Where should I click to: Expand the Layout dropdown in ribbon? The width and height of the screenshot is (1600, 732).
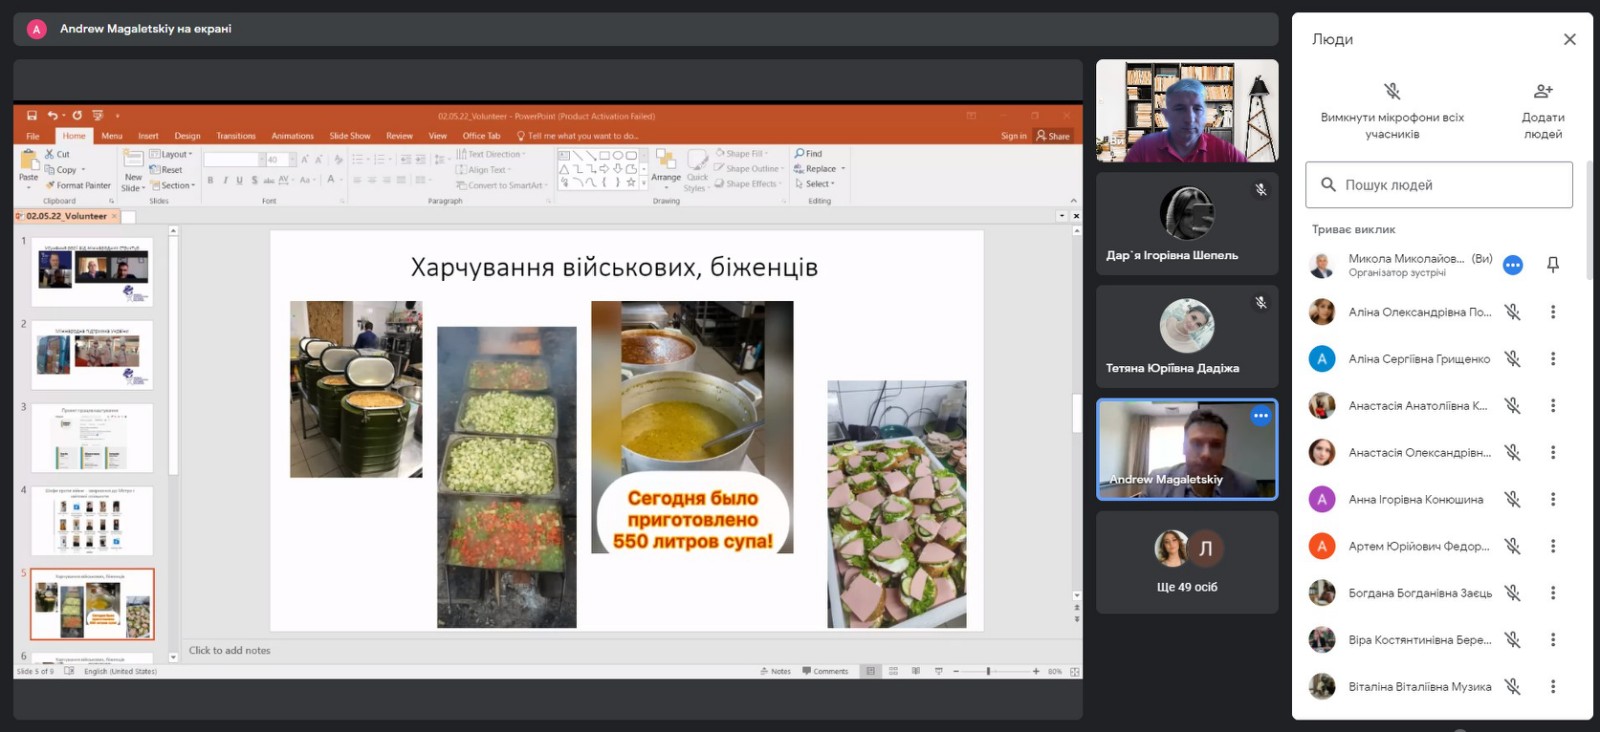(x=174, y=155)
